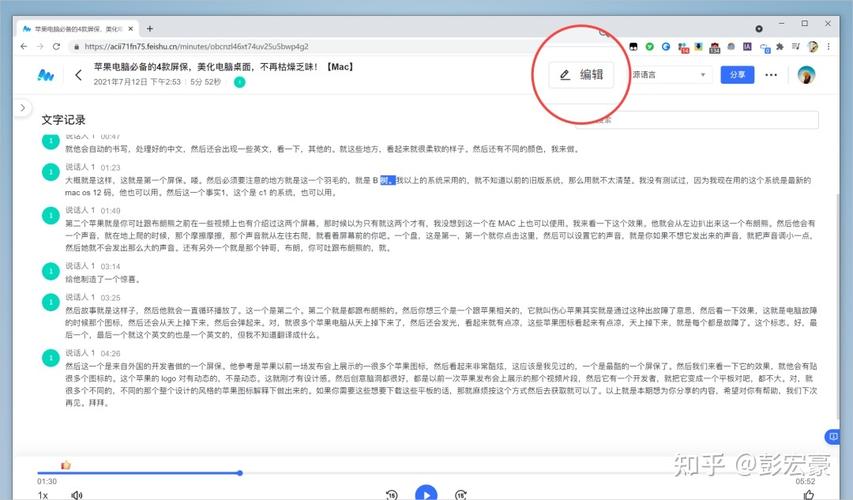Open the blue G extension icon
The height and width of the screenshot is (500, 853).
click(666, 47)
